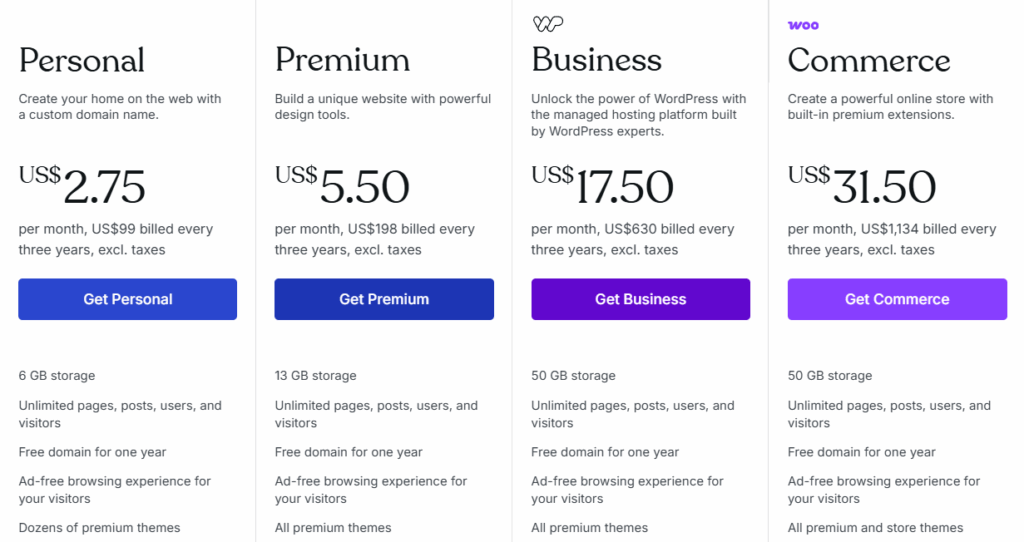
Task: Click All premium and store themes feature
Action: pos(875,528)
